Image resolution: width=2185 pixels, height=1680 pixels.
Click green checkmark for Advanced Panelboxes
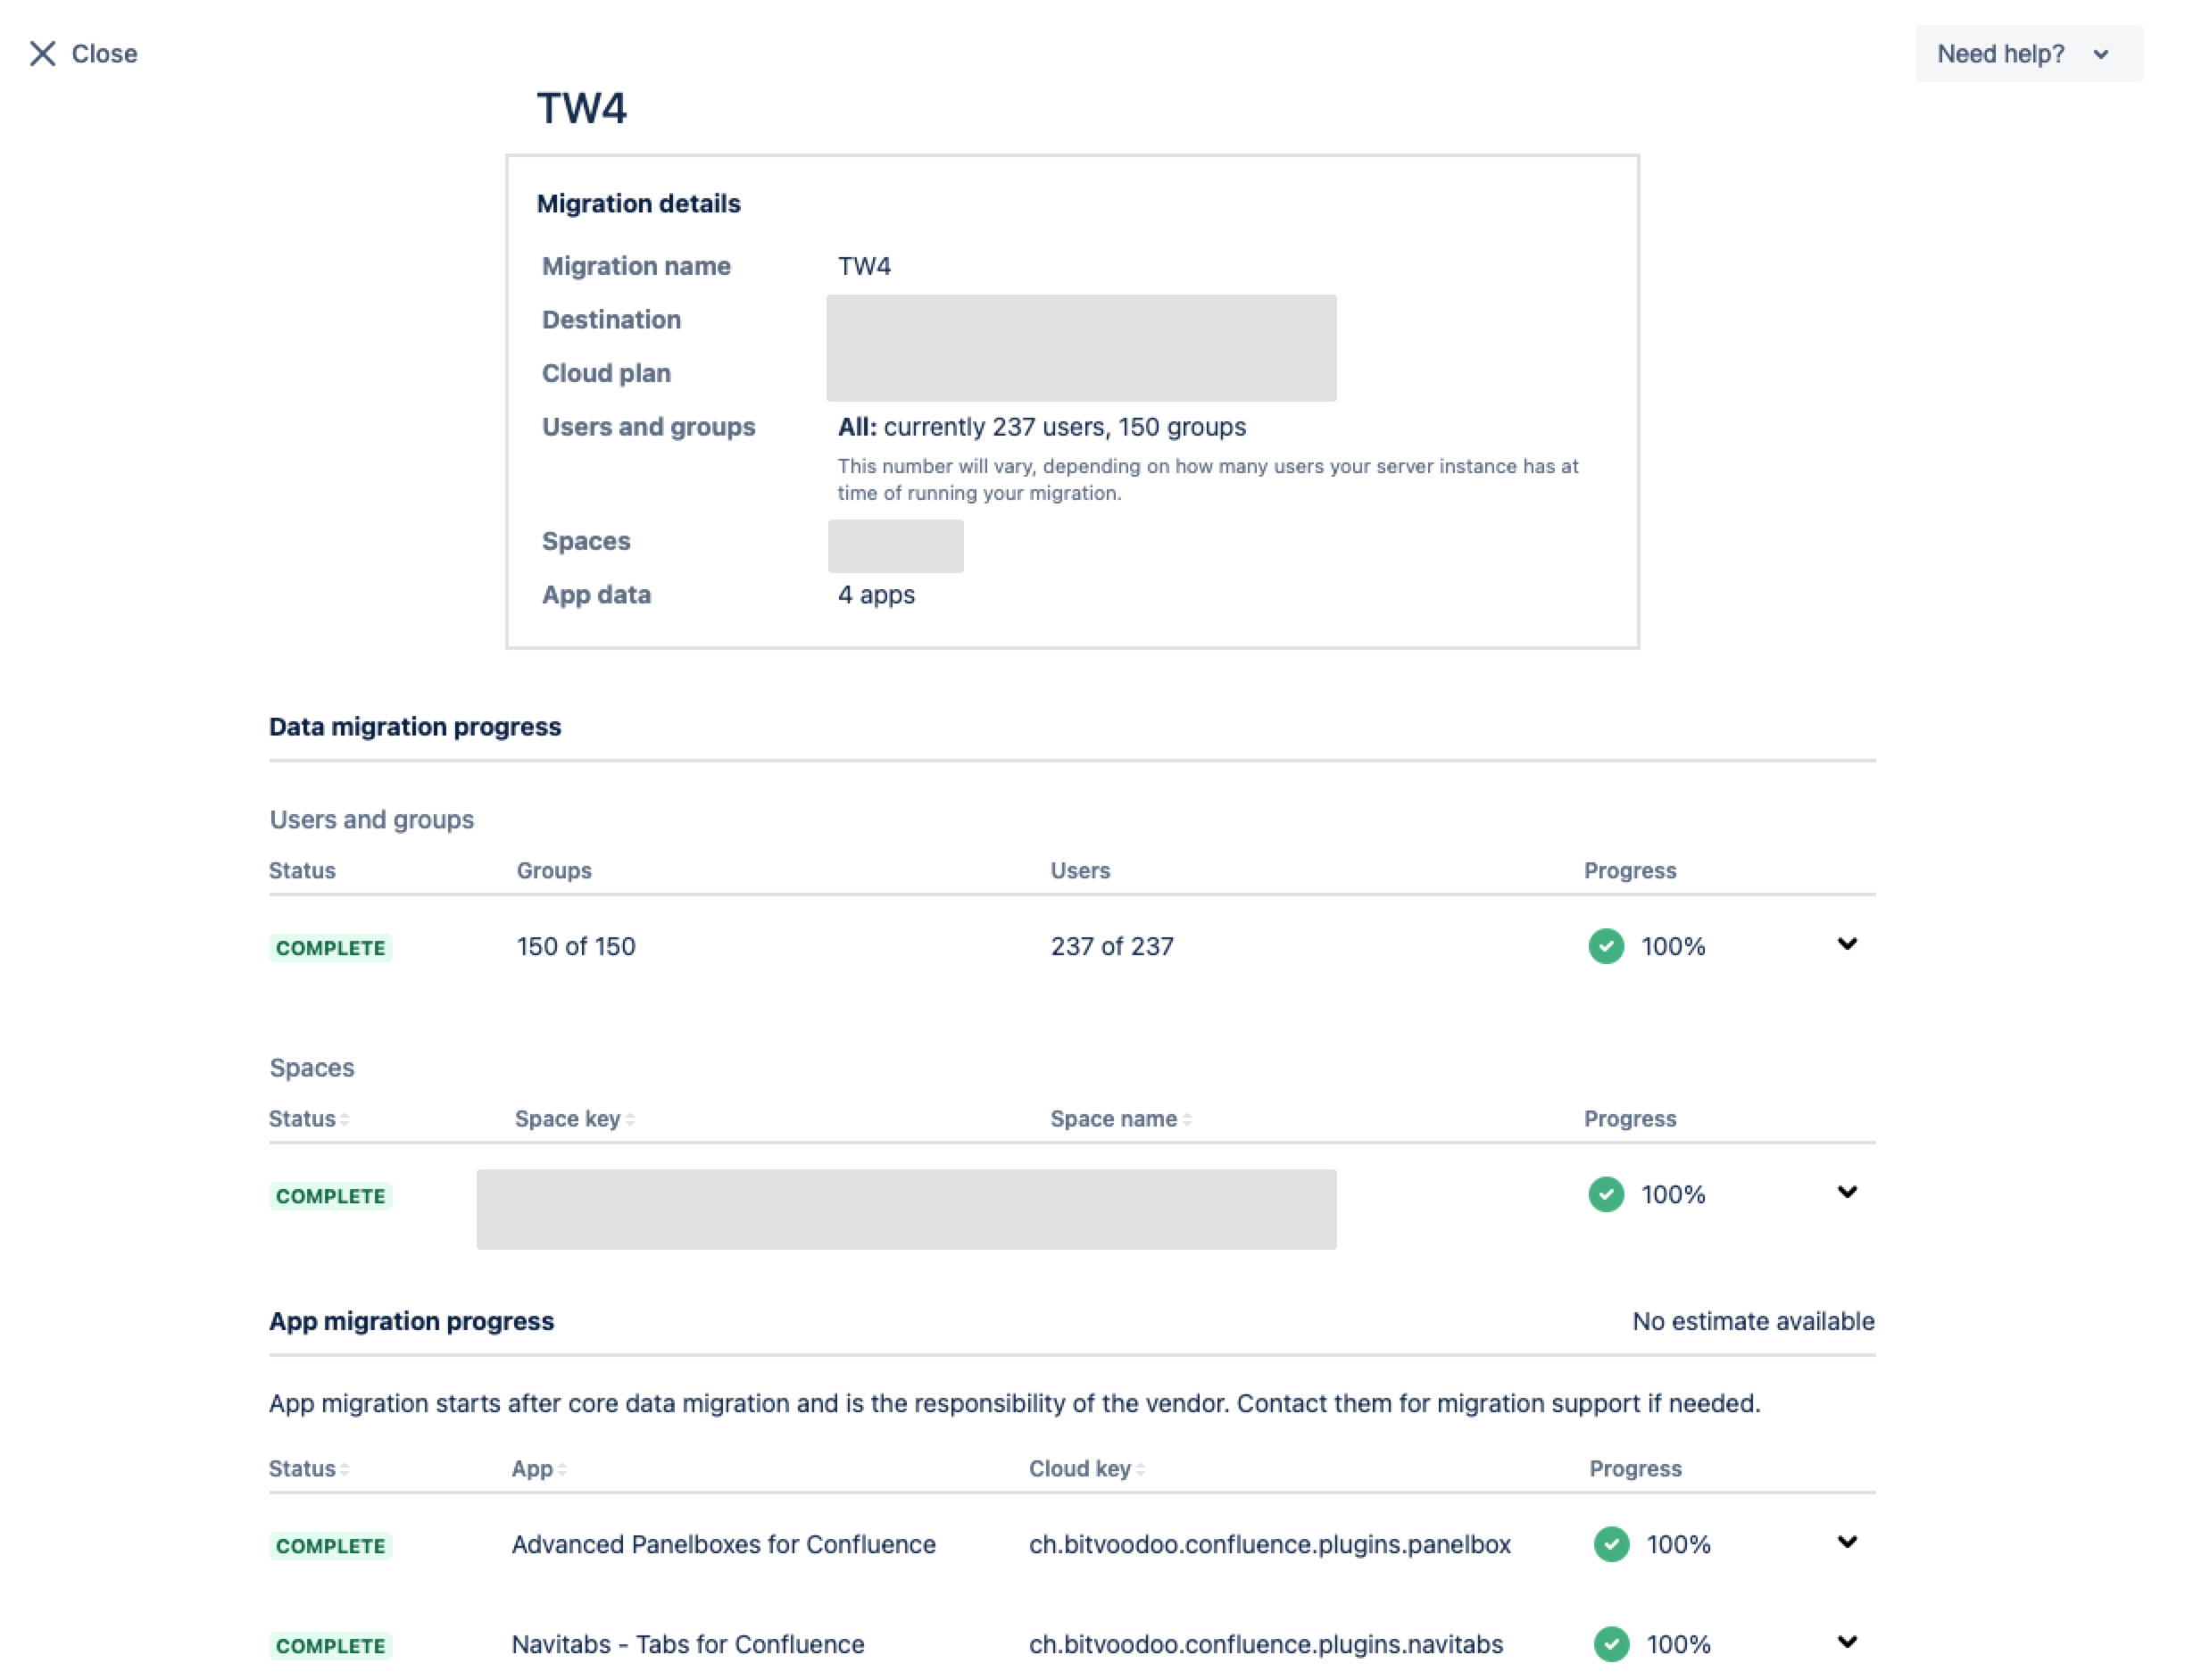(x=1610, y=1544)
